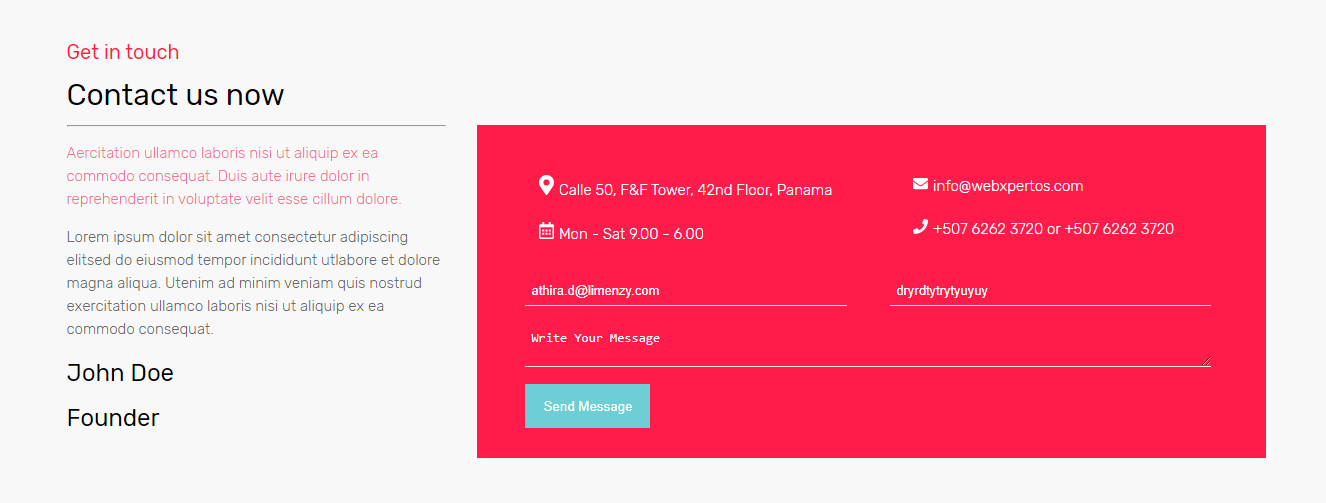Screen dimensions: 1326x503
Task: Click the envelope email icon
Action: pyautogui.click(x=920, y=183)
